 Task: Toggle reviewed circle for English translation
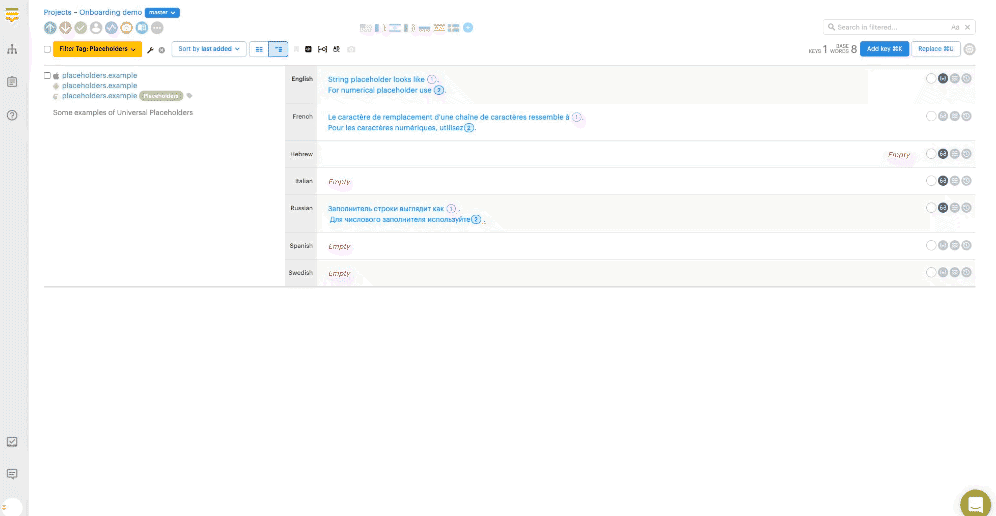point(931,78)
